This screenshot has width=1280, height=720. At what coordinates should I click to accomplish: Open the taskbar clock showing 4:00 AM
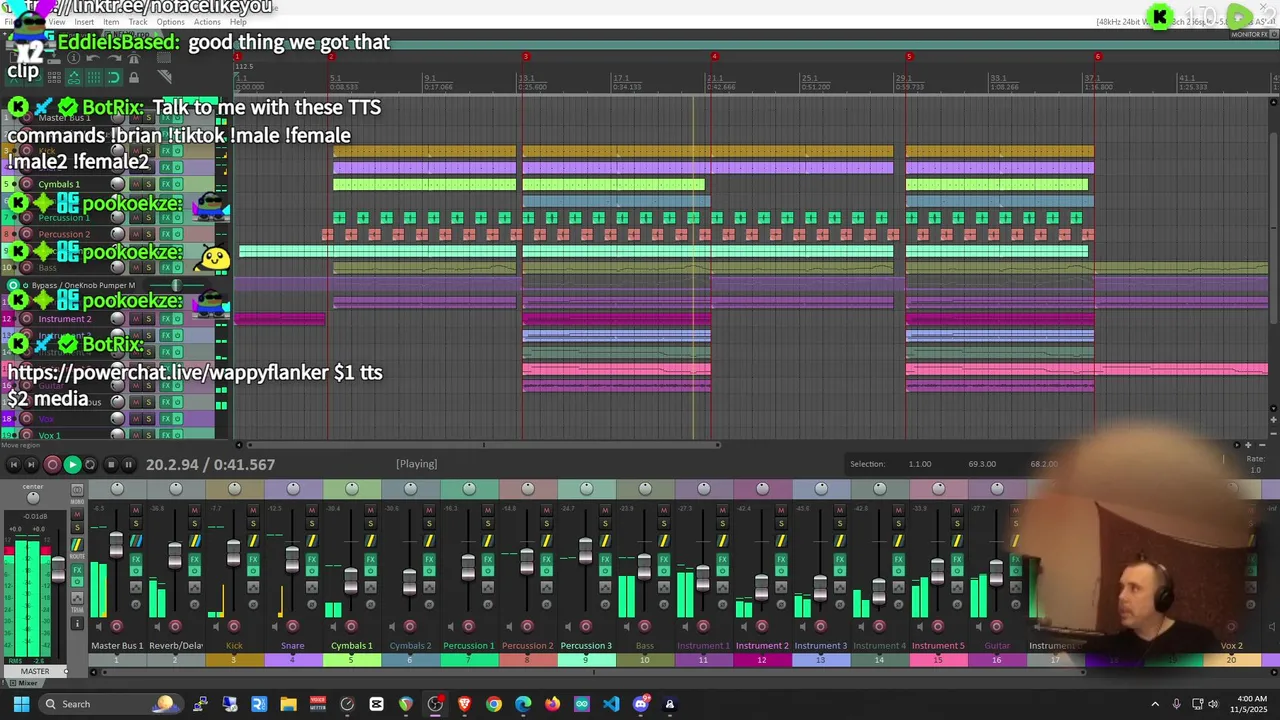tap(1251, 704)
